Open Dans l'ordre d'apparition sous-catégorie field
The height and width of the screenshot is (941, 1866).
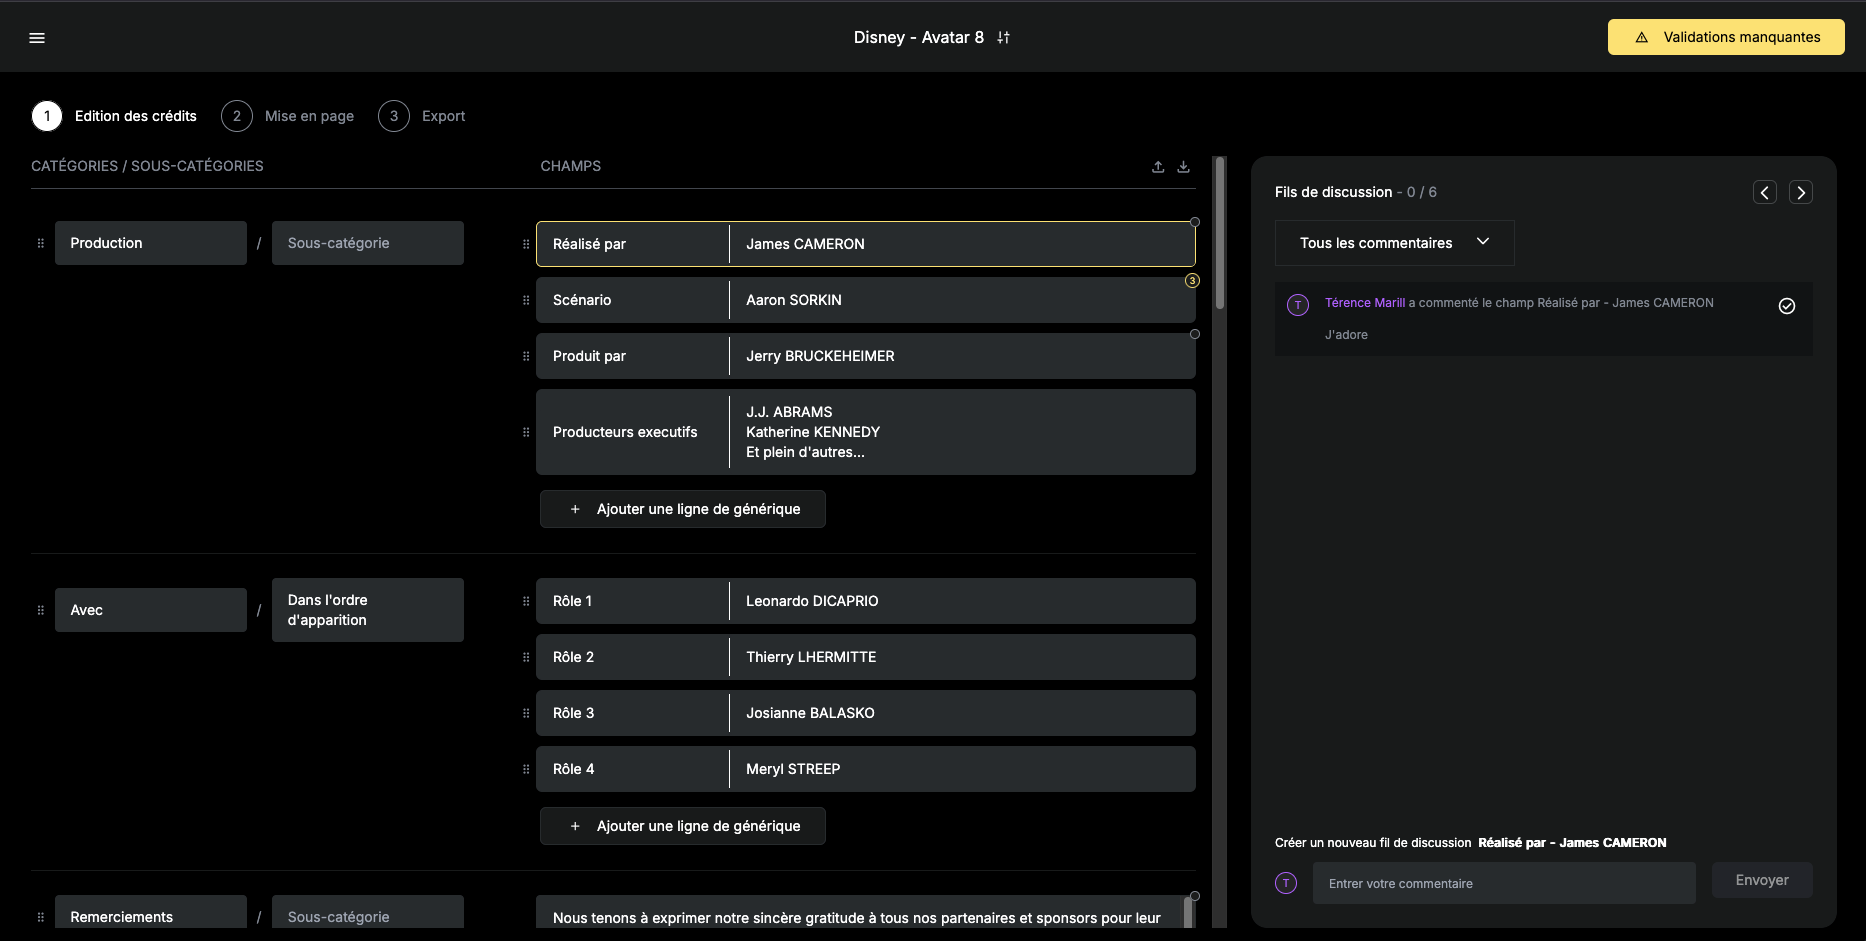[367, 610]
